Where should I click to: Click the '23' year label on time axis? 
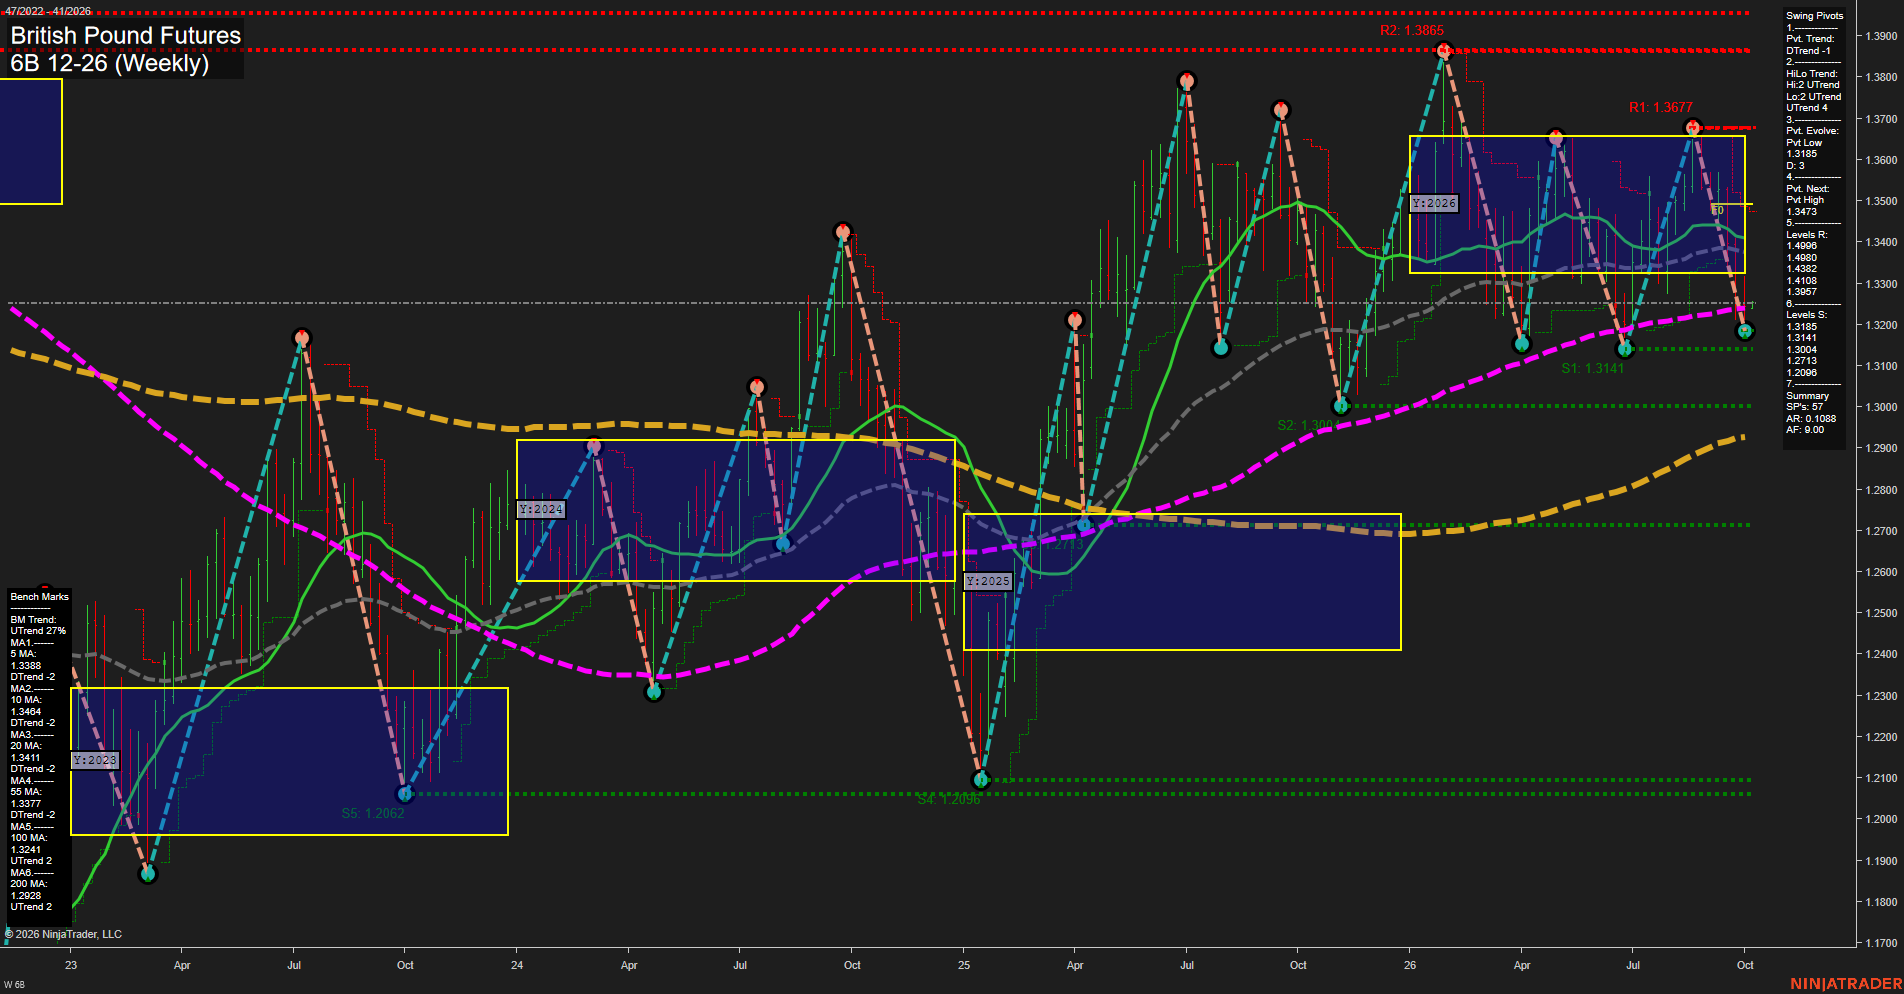pos(71,965)
